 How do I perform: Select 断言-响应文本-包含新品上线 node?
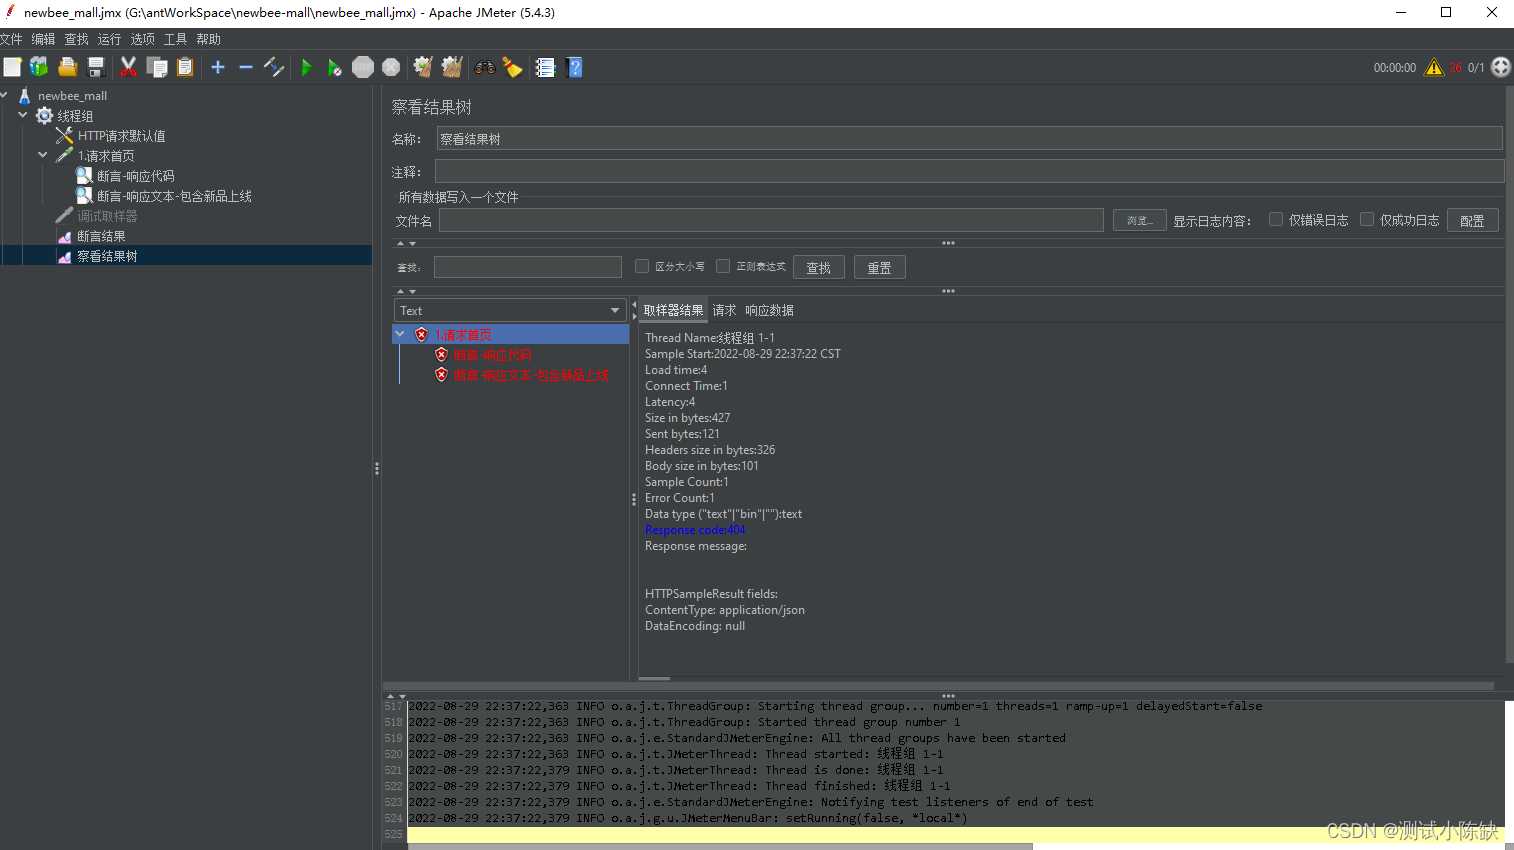tap(174, 196)
